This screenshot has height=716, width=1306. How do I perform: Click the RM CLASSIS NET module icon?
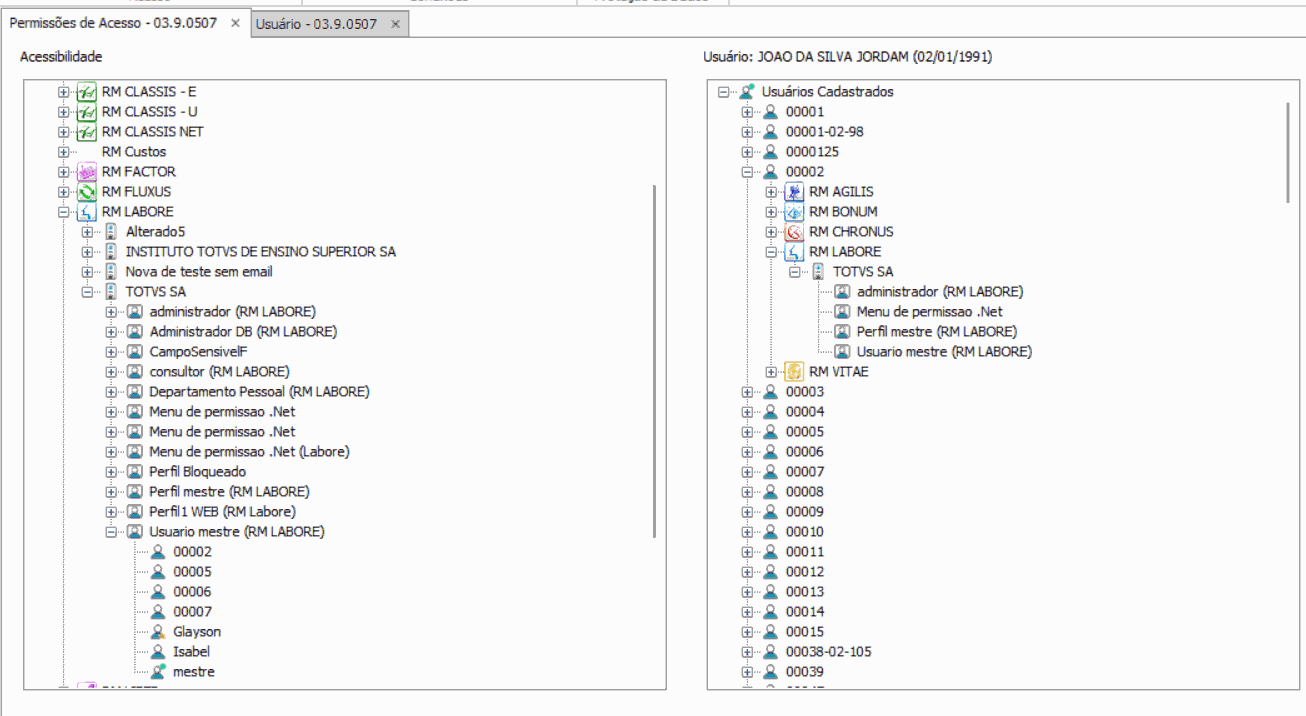[87, 132]
